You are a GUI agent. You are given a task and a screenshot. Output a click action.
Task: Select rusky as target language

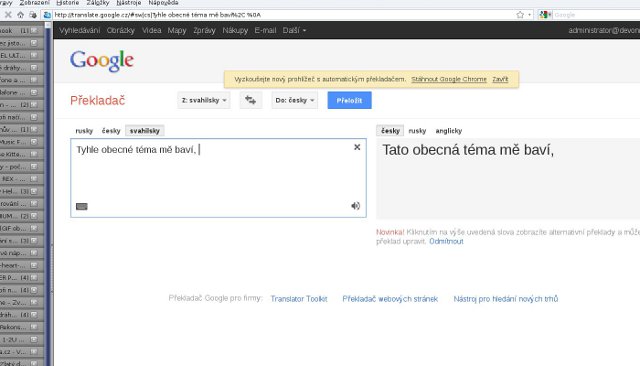pyautogui.click(x=417, y=131)
